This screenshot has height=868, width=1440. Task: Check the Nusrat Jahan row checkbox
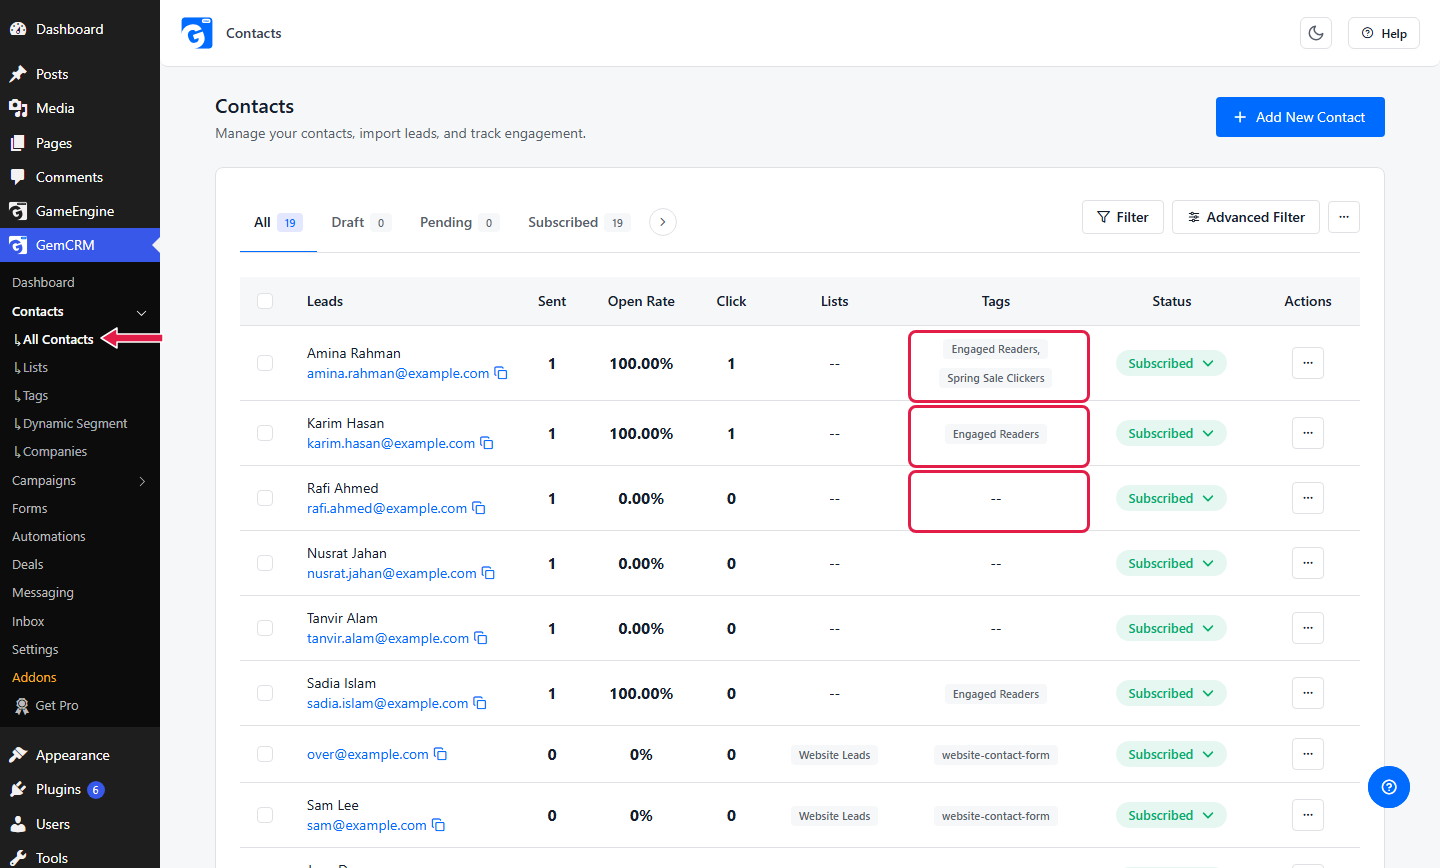click(265, 563)
